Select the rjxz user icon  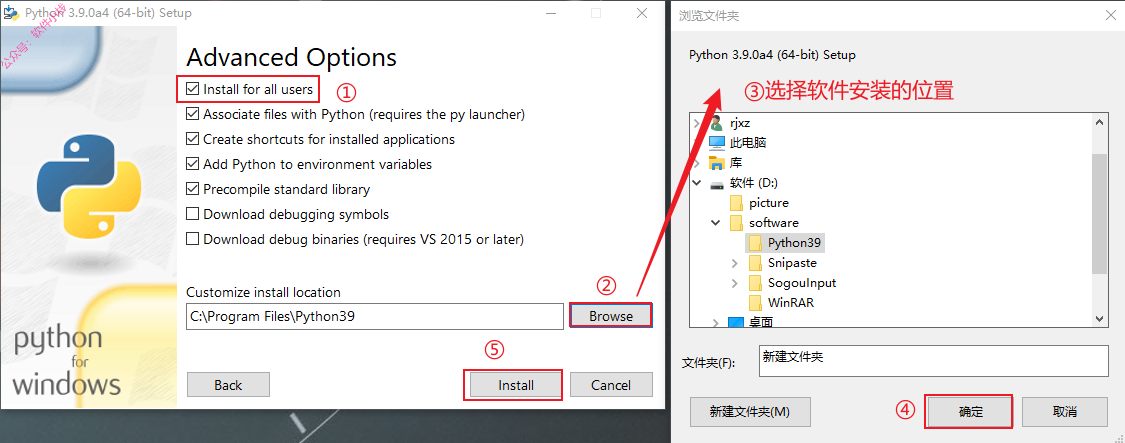[x=716, y=123]
